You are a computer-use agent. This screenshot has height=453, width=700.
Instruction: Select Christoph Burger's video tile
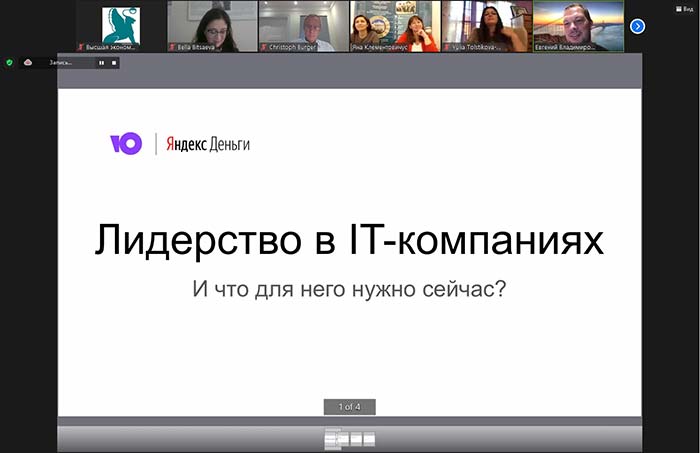(x=304, y=27)
